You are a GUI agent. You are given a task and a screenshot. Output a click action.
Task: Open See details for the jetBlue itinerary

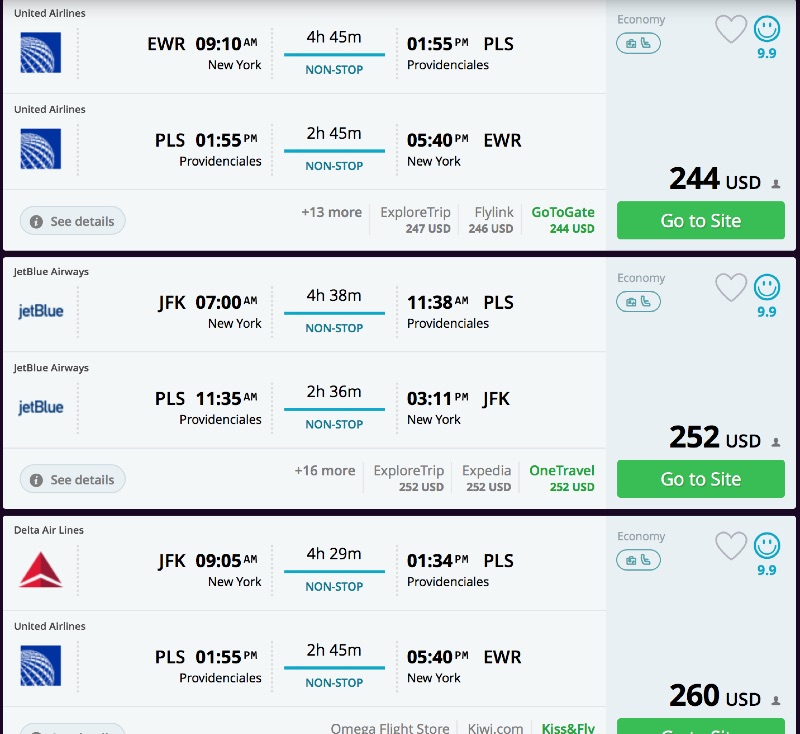(x=71, y=479)
